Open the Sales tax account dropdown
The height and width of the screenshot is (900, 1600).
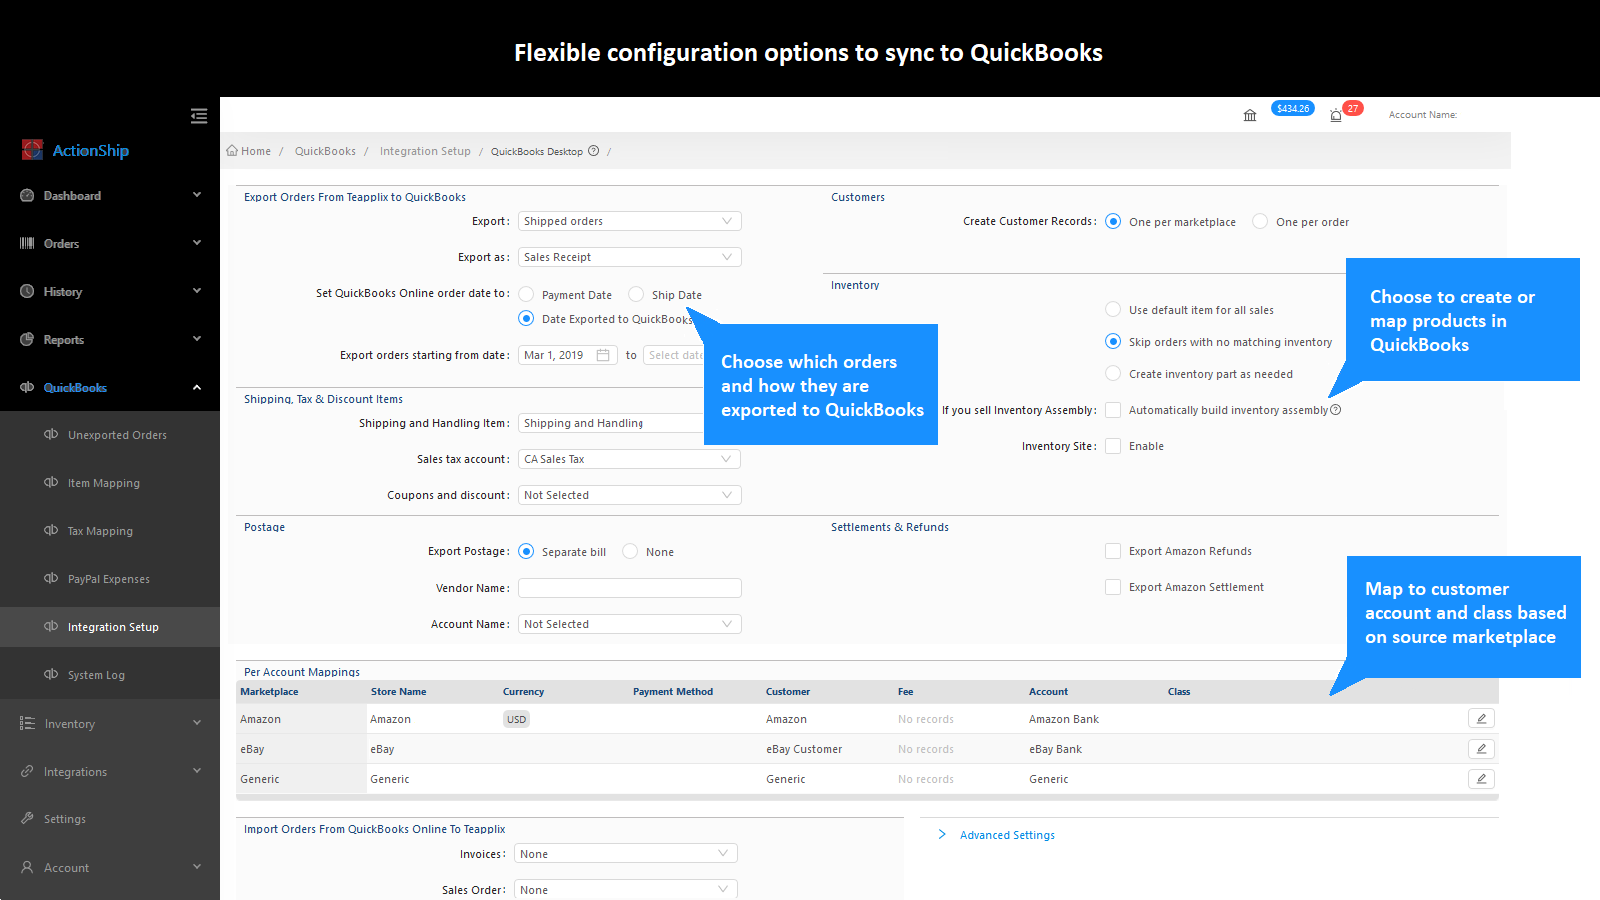(630, 459)
